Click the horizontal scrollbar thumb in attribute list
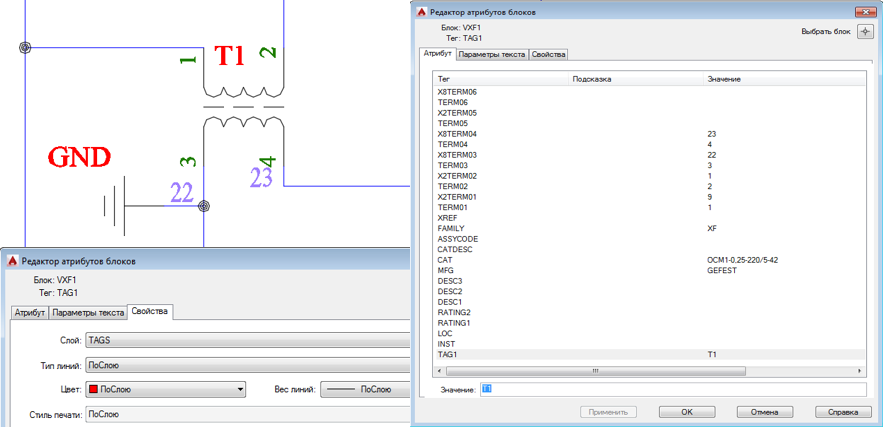This screenshot has width=884, height=427. pos(596,371)
